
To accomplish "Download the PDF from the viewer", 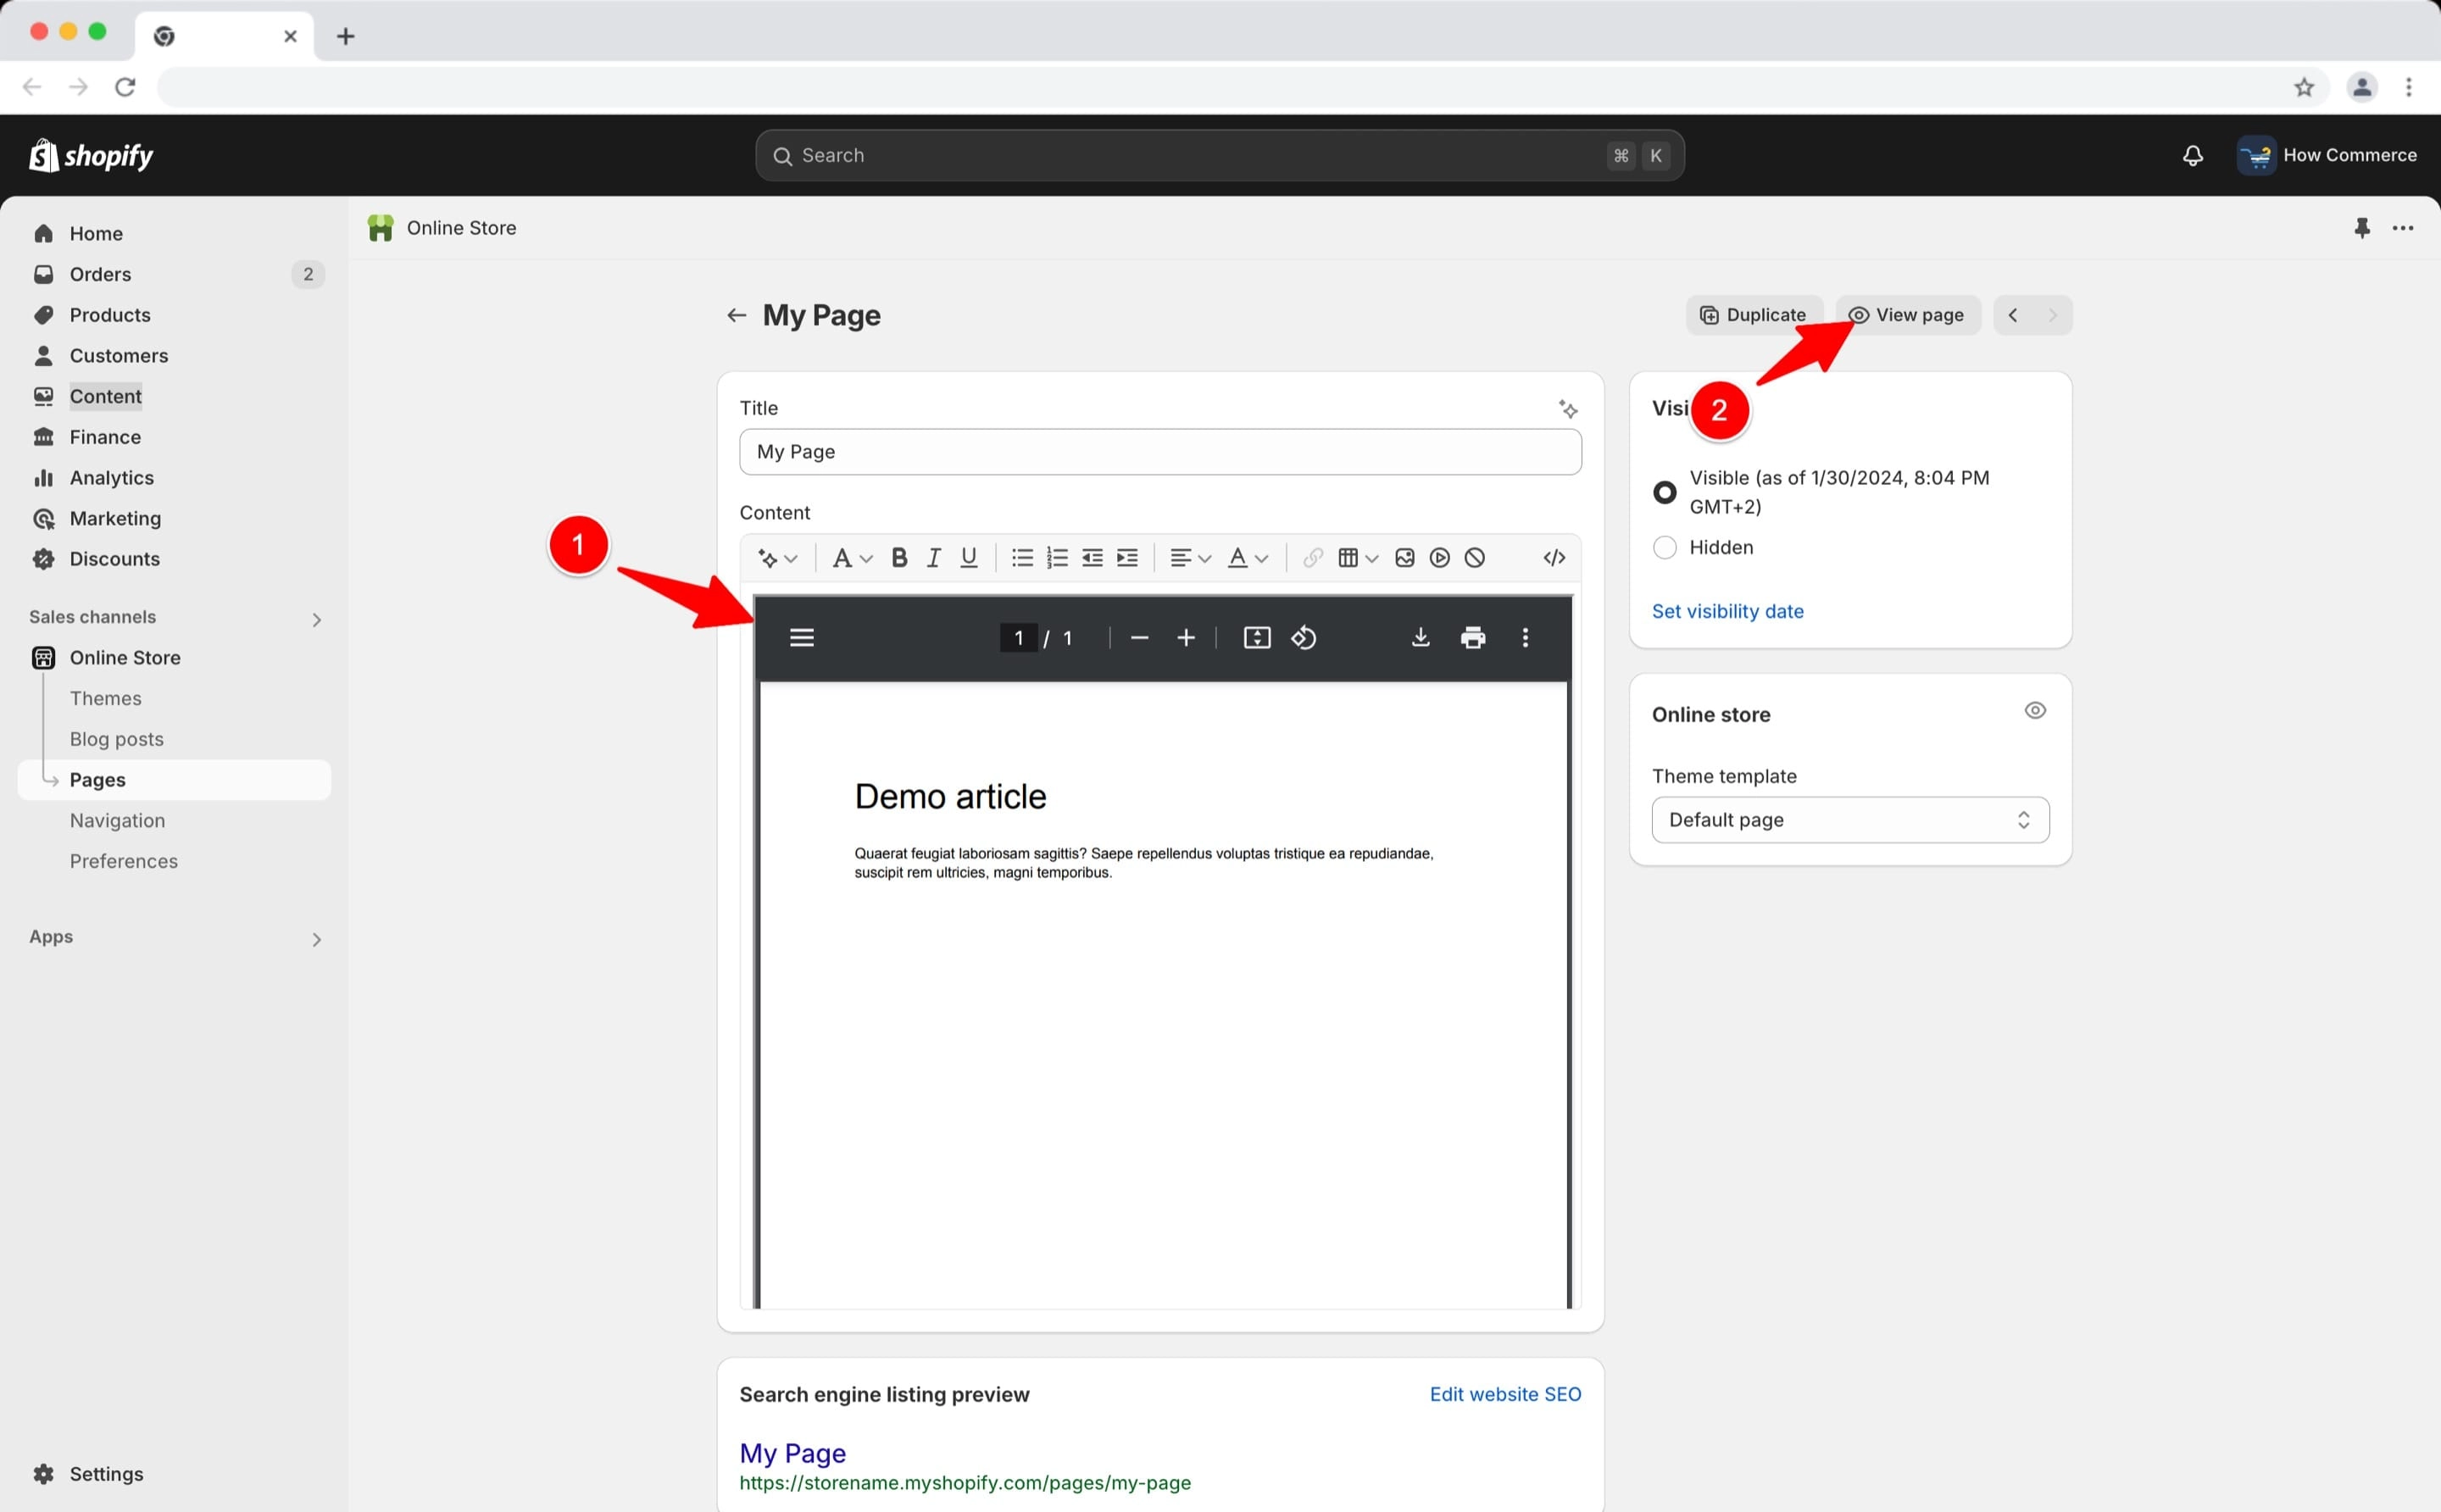I will [1420, 638].
